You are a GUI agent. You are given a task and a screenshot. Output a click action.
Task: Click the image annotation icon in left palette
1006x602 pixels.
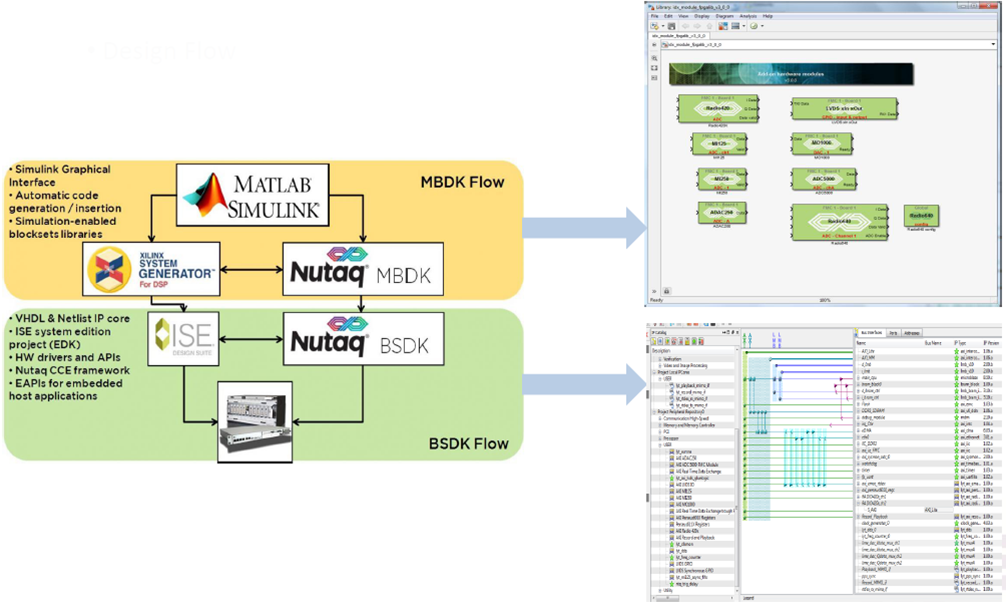click(654, 78)
